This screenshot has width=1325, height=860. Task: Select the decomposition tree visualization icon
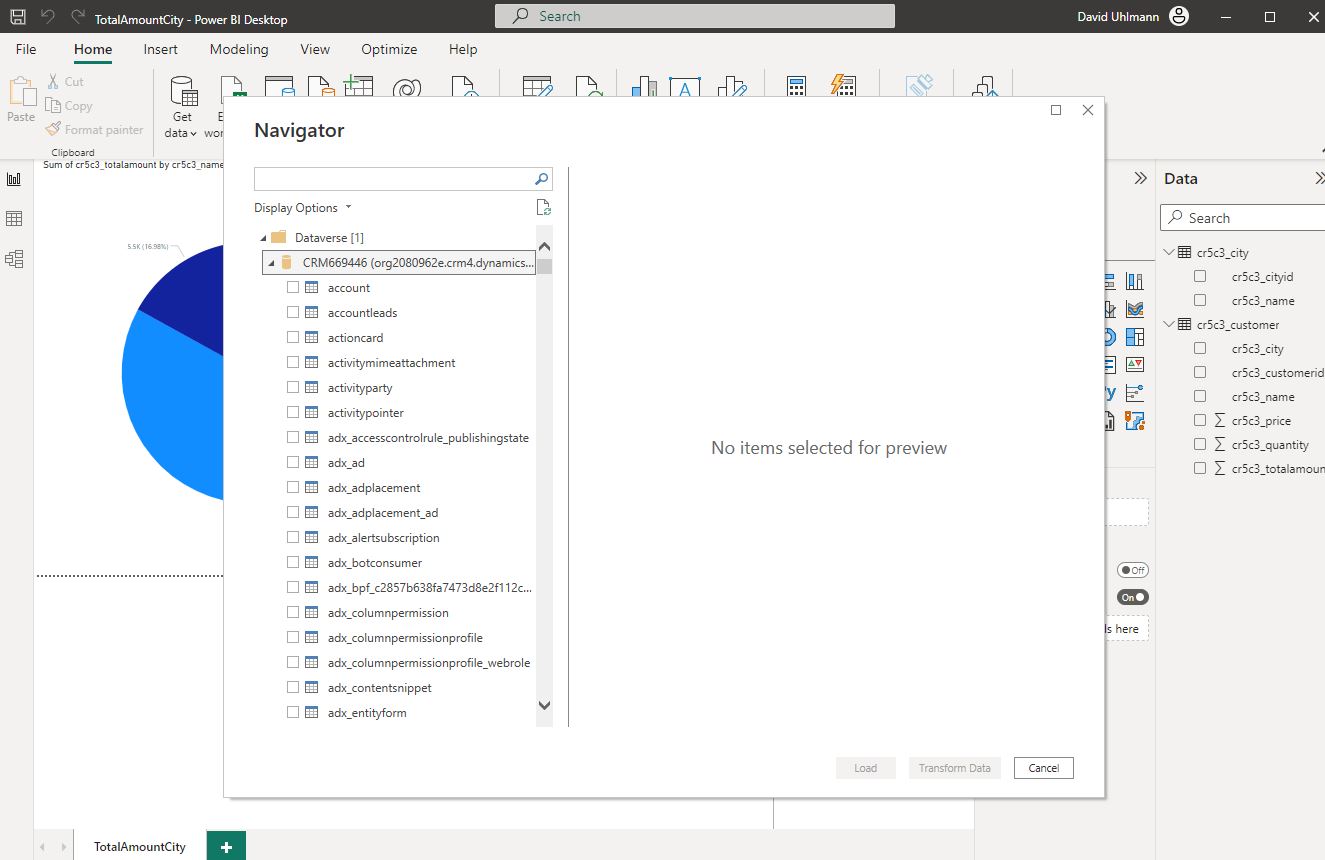coord(1134,392)
